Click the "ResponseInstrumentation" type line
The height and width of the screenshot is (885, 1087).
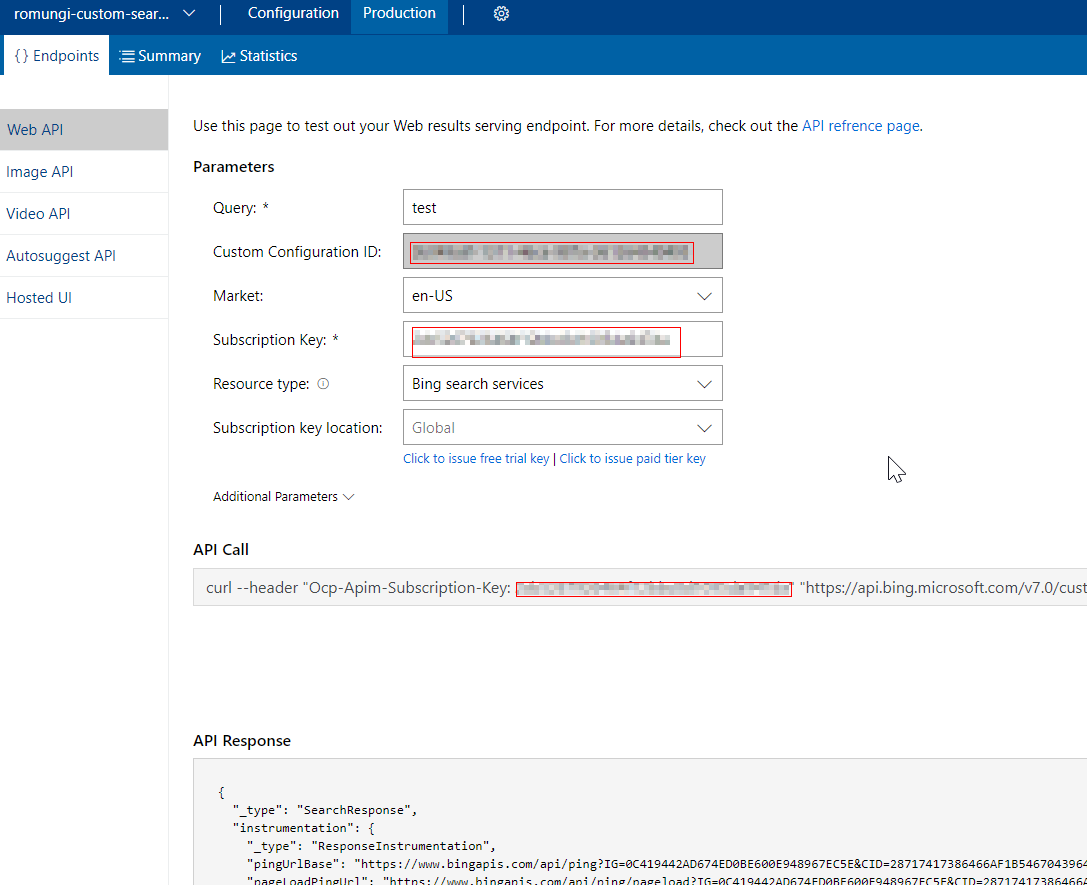point(372,846)
